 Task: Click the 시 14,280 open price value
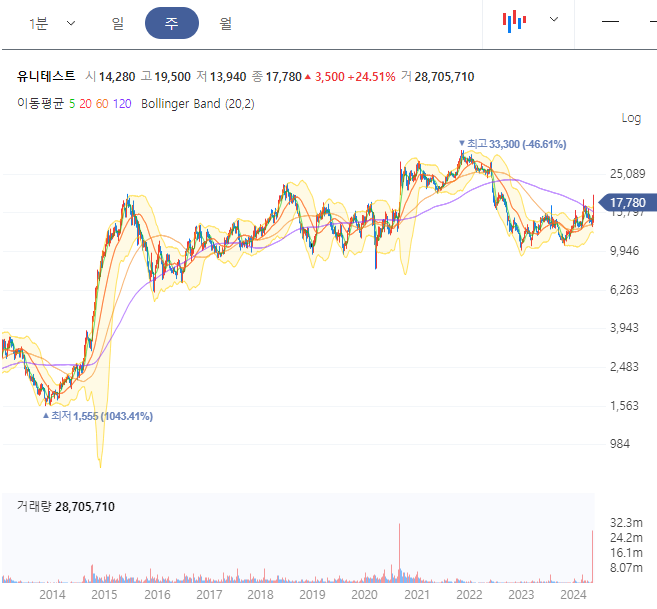tap(110, 77)
